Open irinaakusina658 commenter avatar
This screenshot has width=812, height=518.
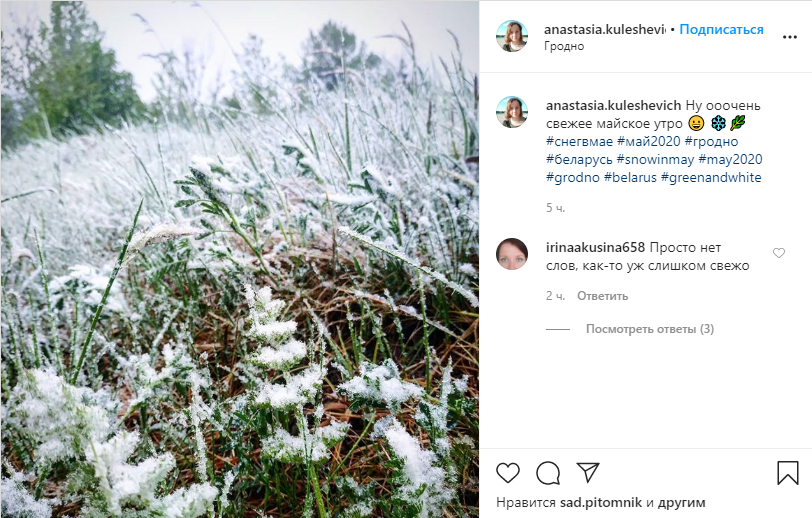point(512,254)
